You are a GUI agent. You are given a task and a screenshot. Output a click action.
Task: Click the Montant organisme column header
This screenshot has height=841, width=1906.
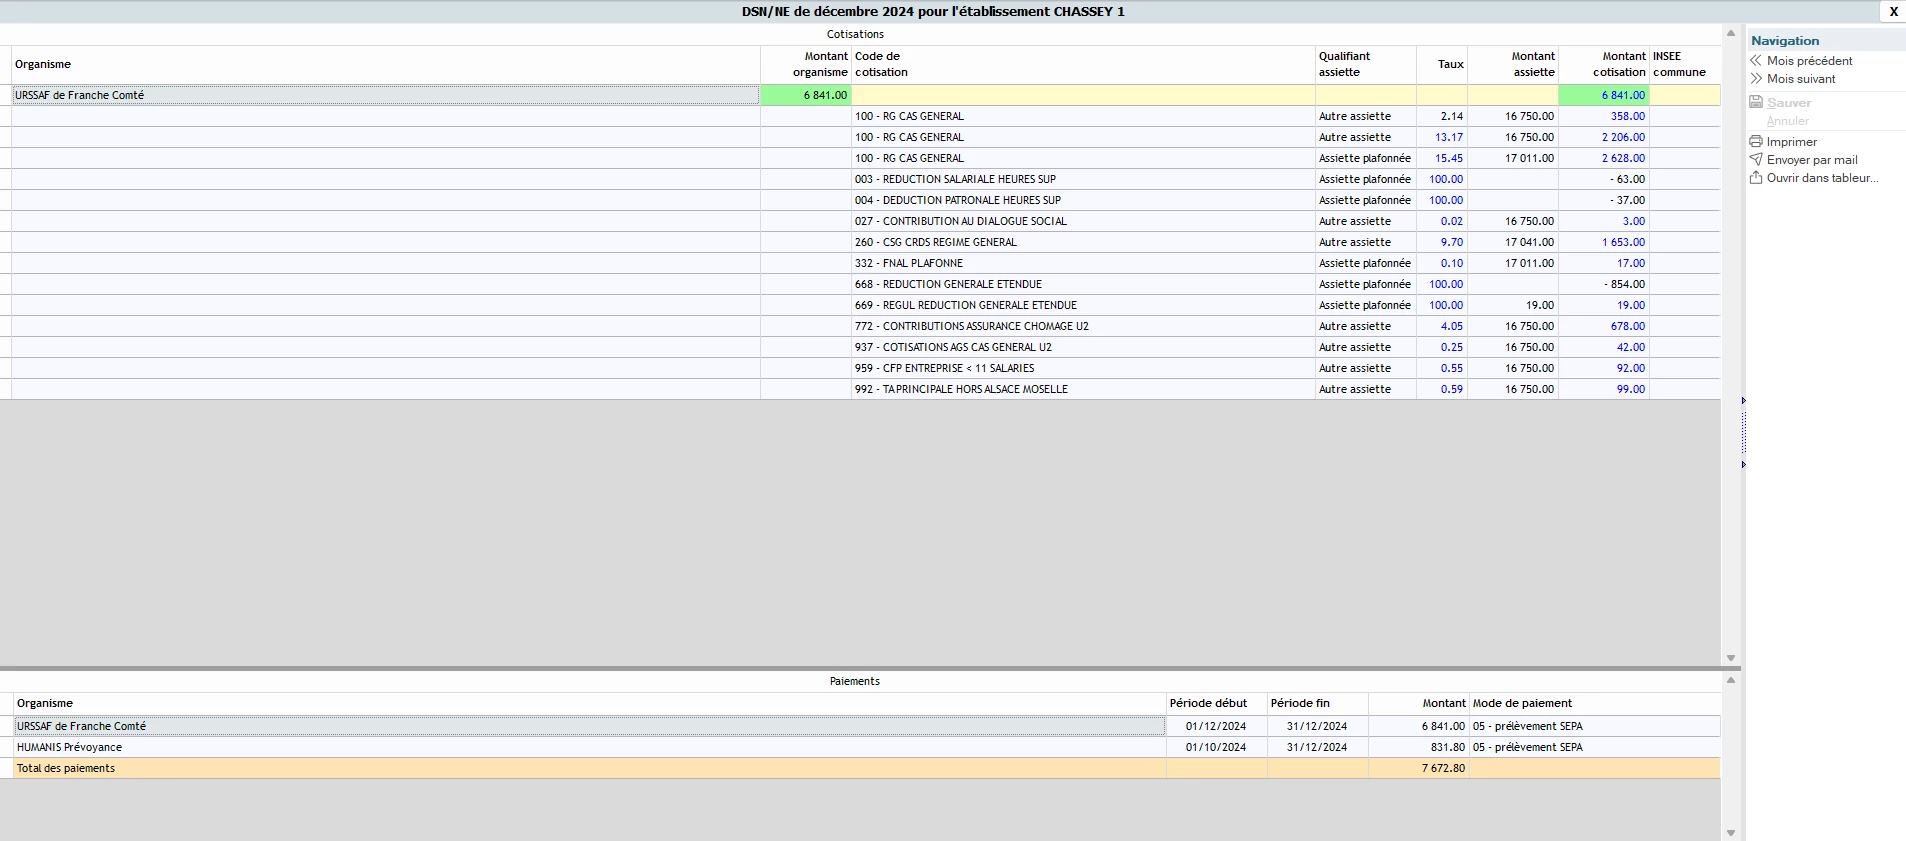[x=806, y=64]
